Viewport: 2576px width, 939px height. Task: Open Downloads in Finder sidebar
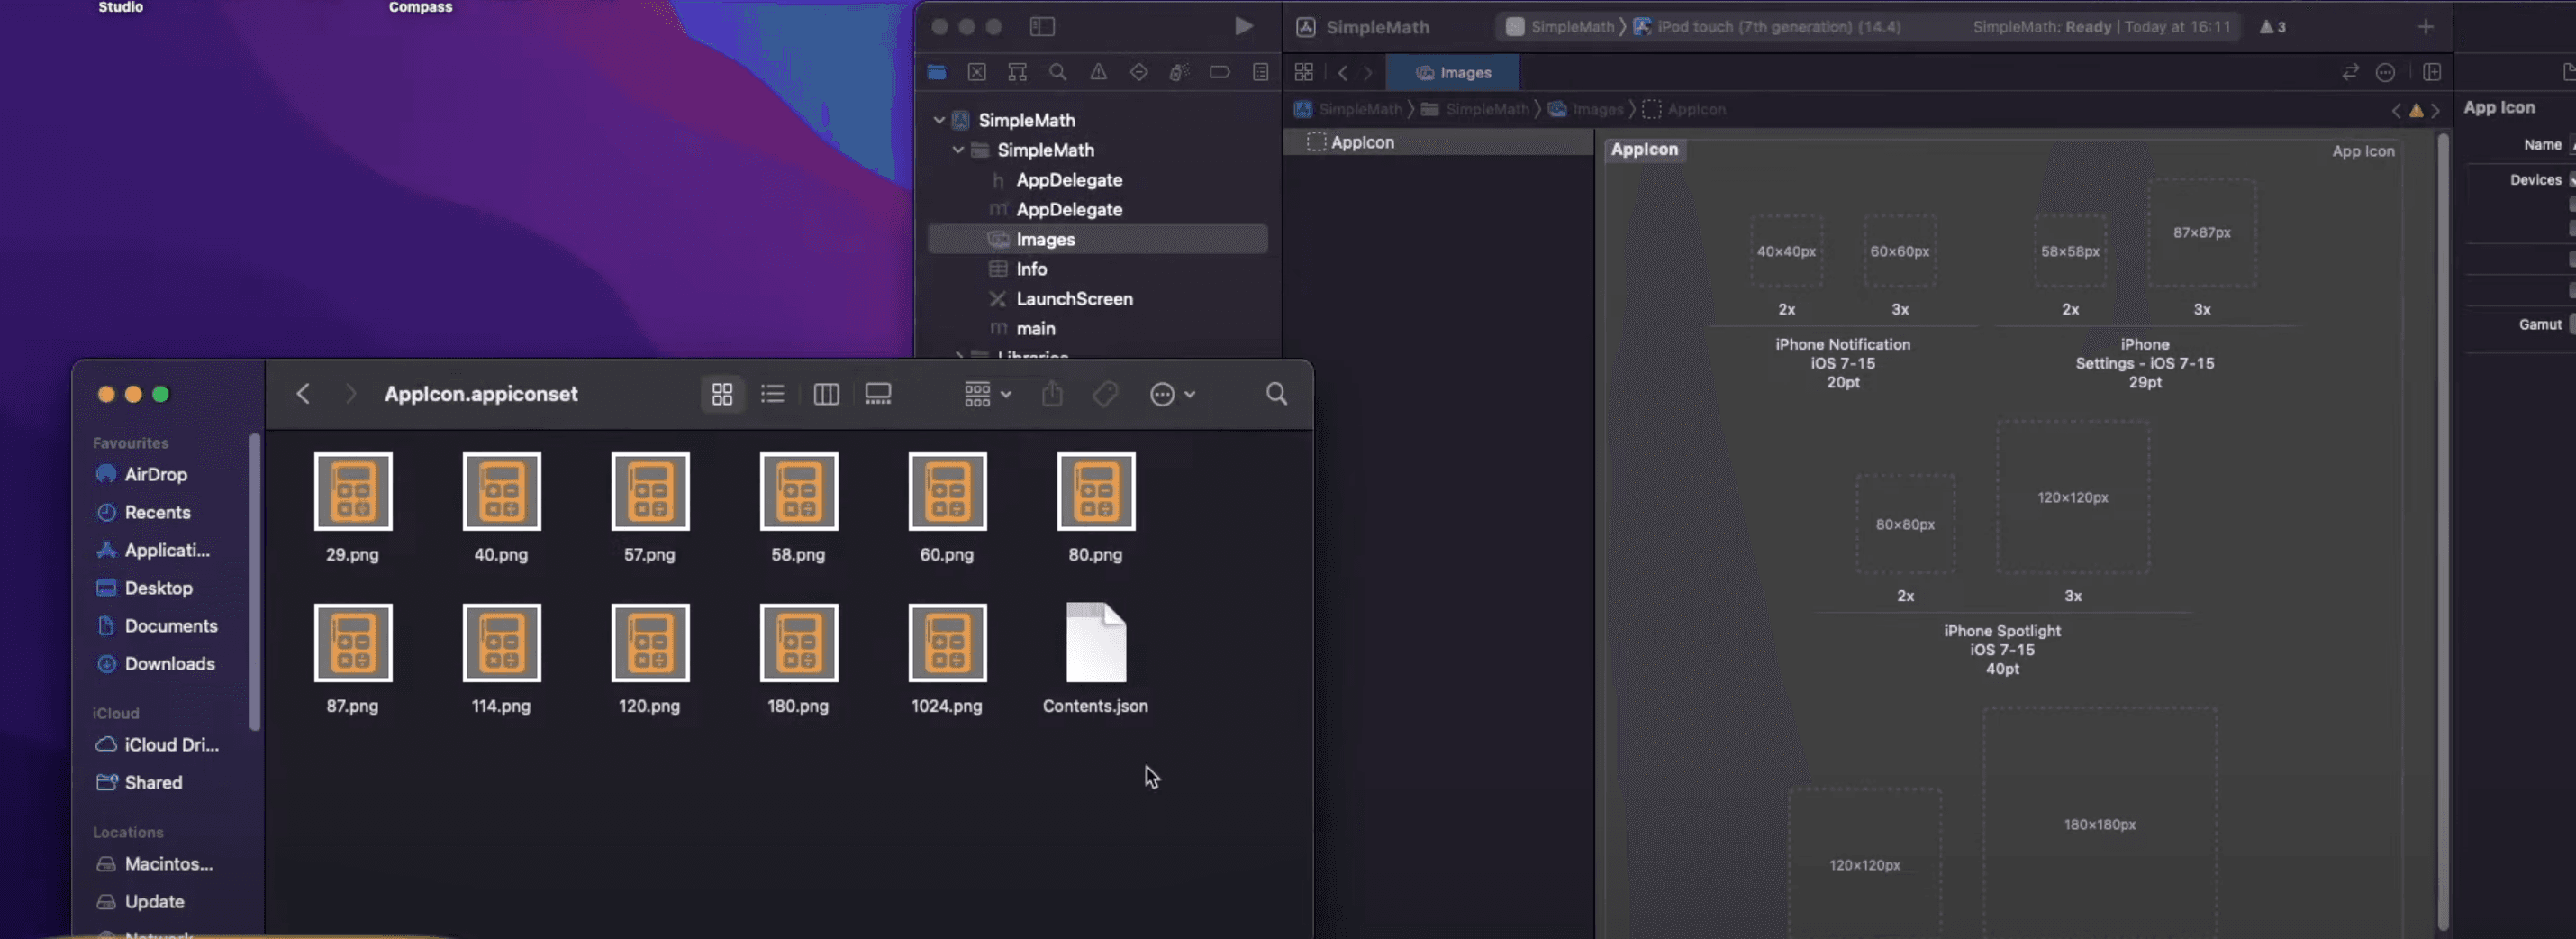pyautogui.click(x=169, y=664)
